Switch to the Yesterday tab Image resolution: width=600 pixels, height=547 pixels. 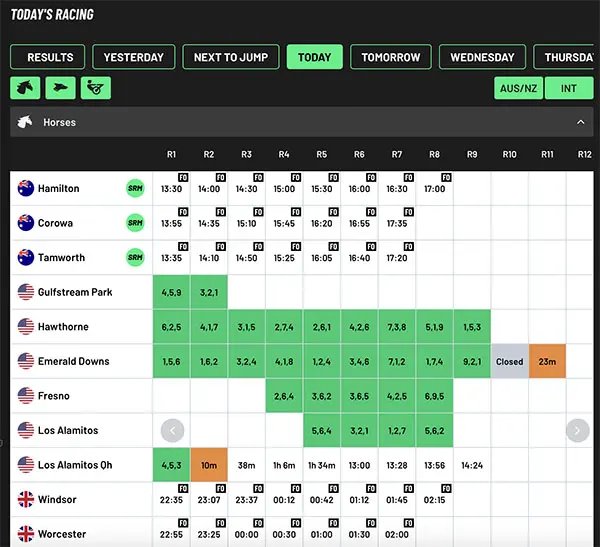coord(134,57)
